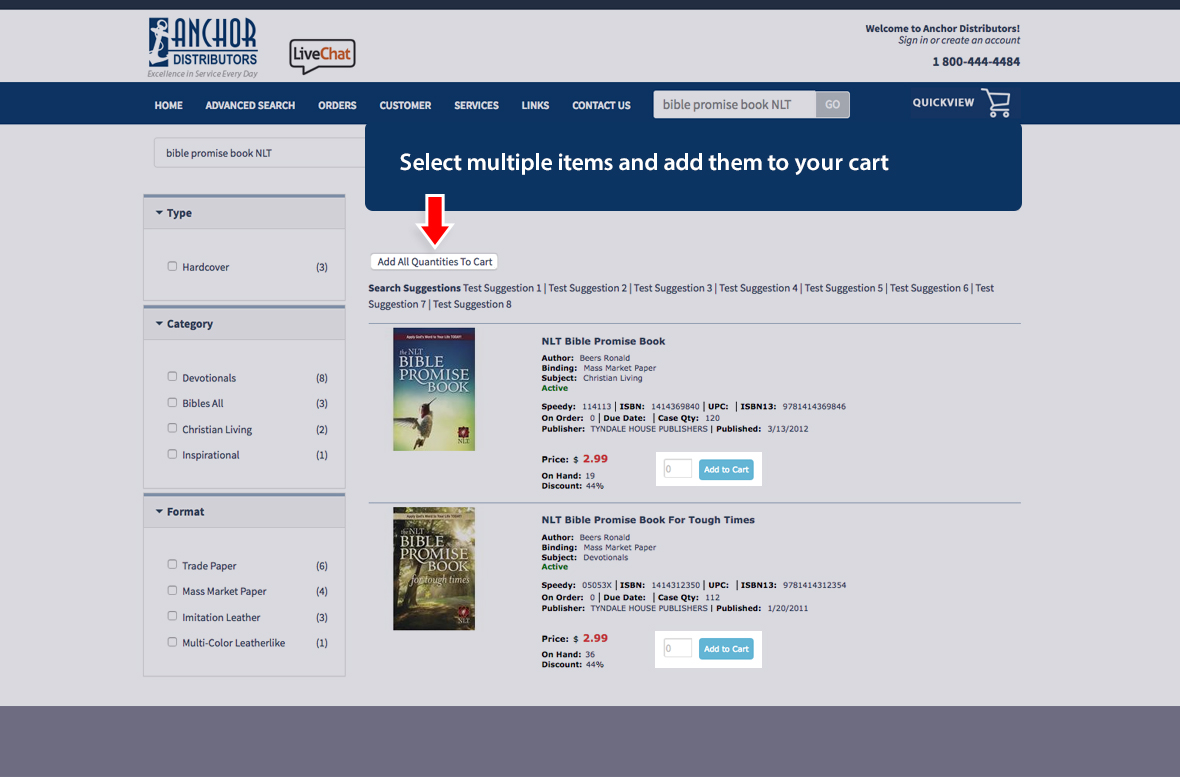Go to the HOME menu
Image resolution: width=1180 pixels, height=777 pixels.
point(169,105)
